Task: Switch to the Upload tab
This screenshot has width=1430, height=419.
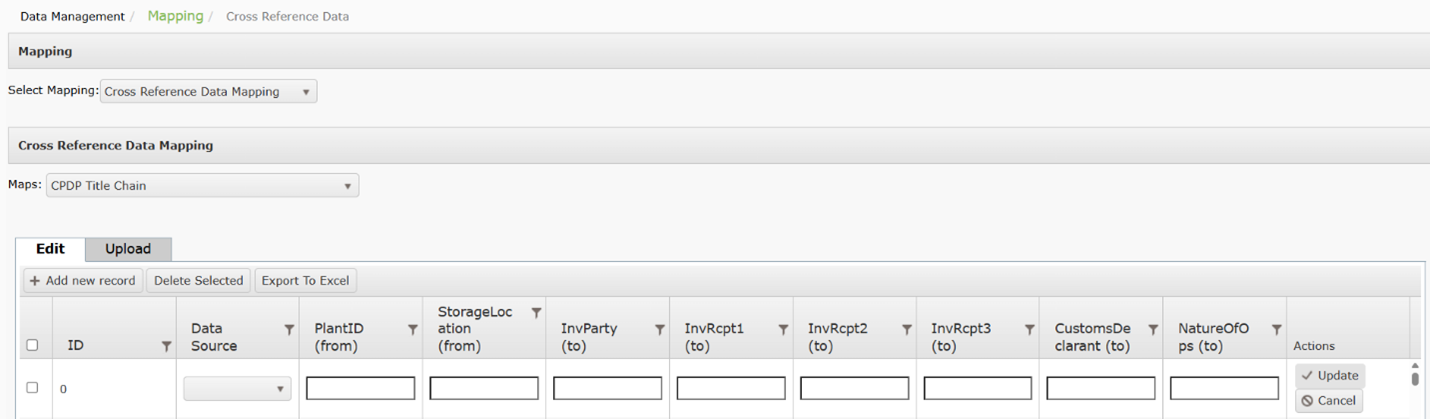Action: click(x=128, y=249)
